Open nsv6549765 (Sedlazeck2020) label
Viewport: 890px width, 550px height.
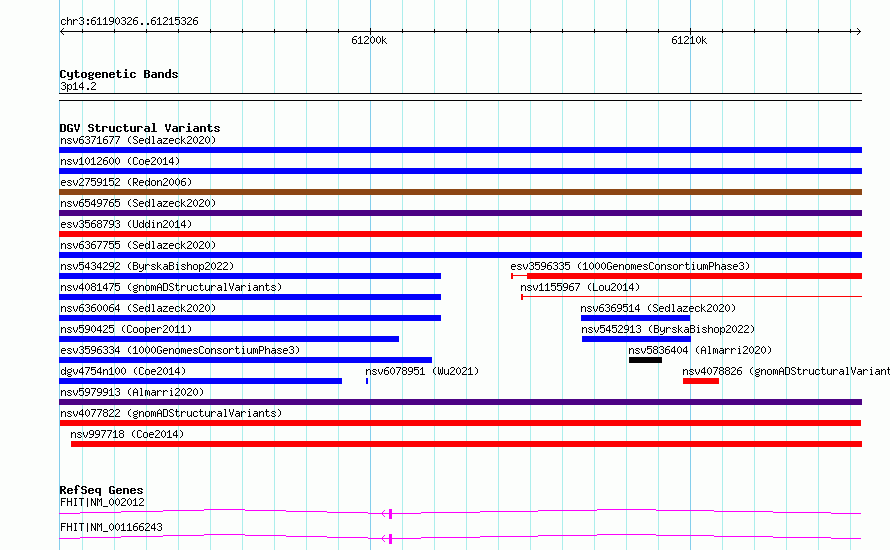(x=138, y=203)
